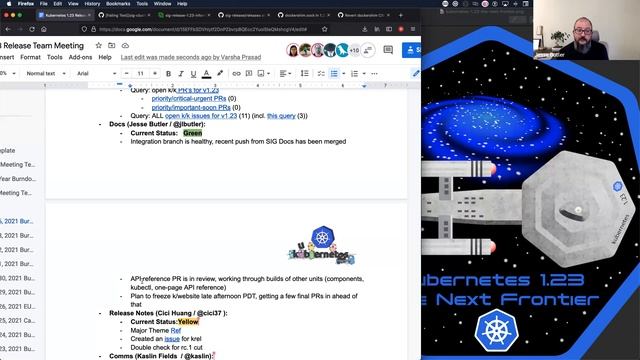Open the comment history icon

(388, 50)
